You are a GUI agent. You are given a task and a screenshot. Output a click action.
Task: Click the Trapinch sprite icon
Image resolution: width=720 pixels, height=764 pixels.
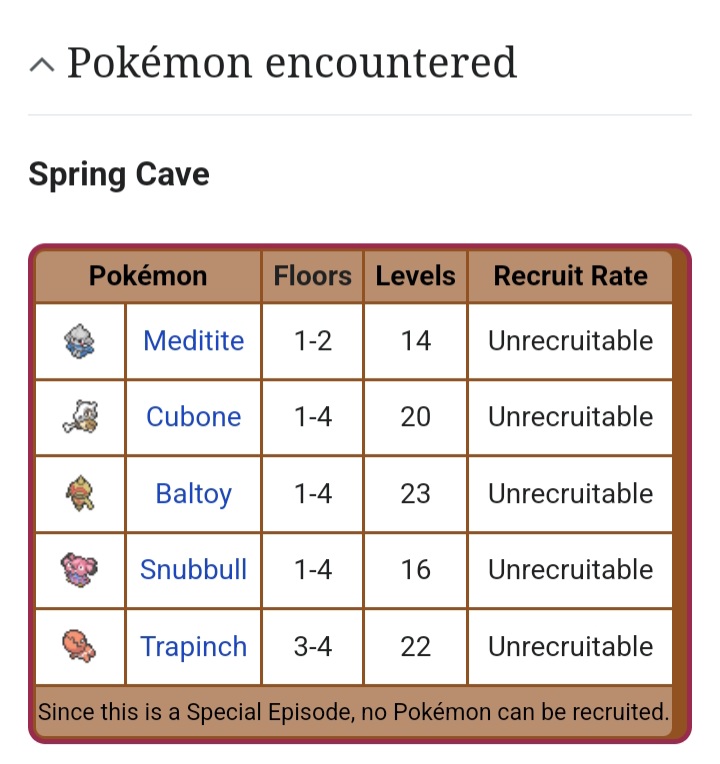[x=80, y=646]
